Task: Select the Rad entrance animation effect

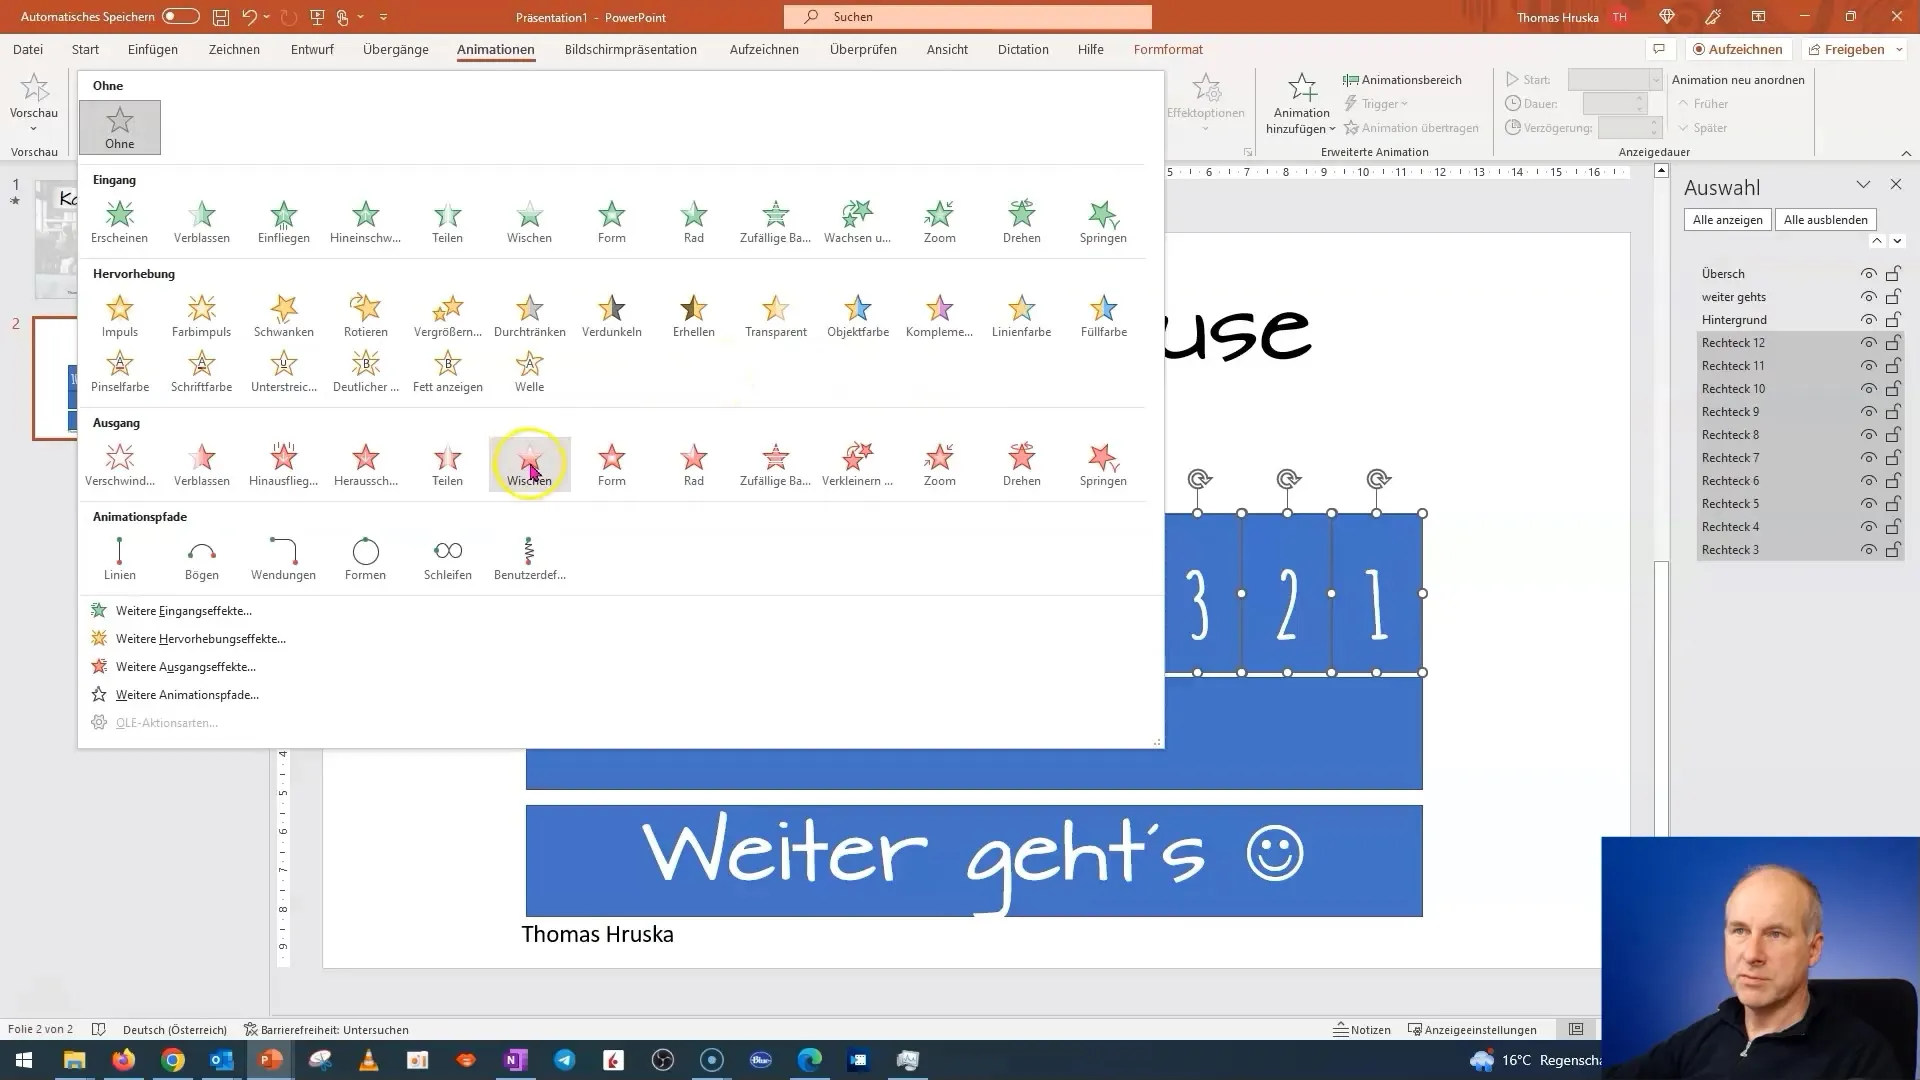Action: 694,215
